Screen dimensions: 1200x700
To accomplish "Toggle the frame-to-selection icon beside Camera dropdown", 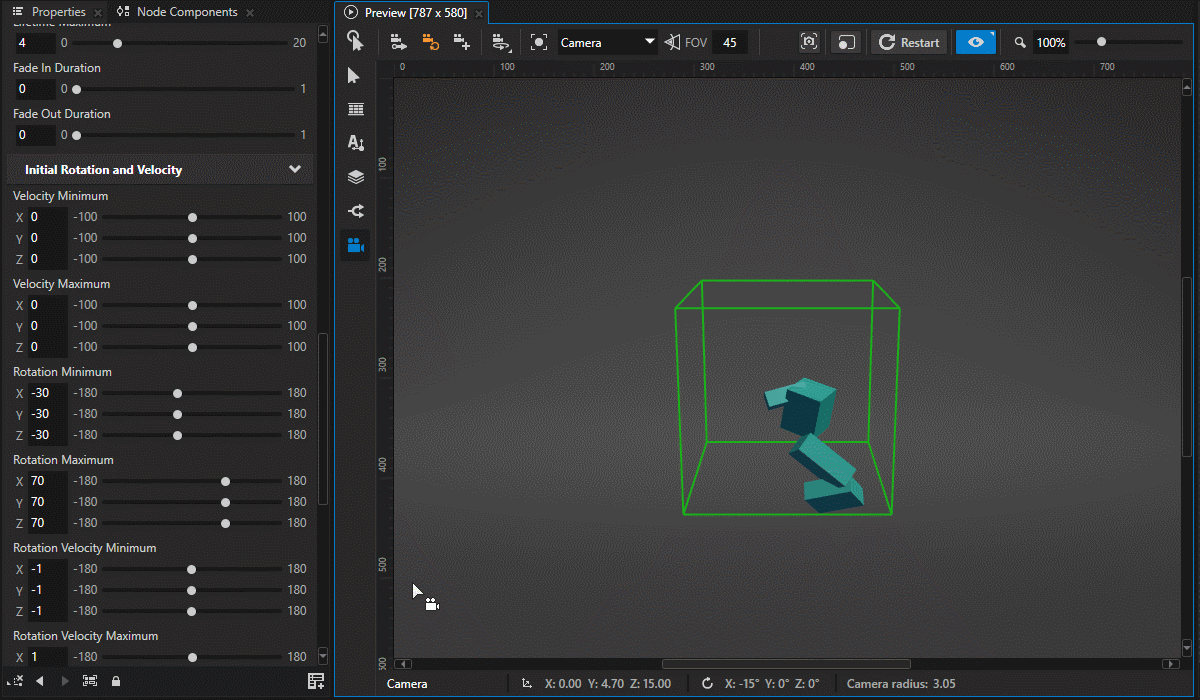I will [x=539, y=42].
